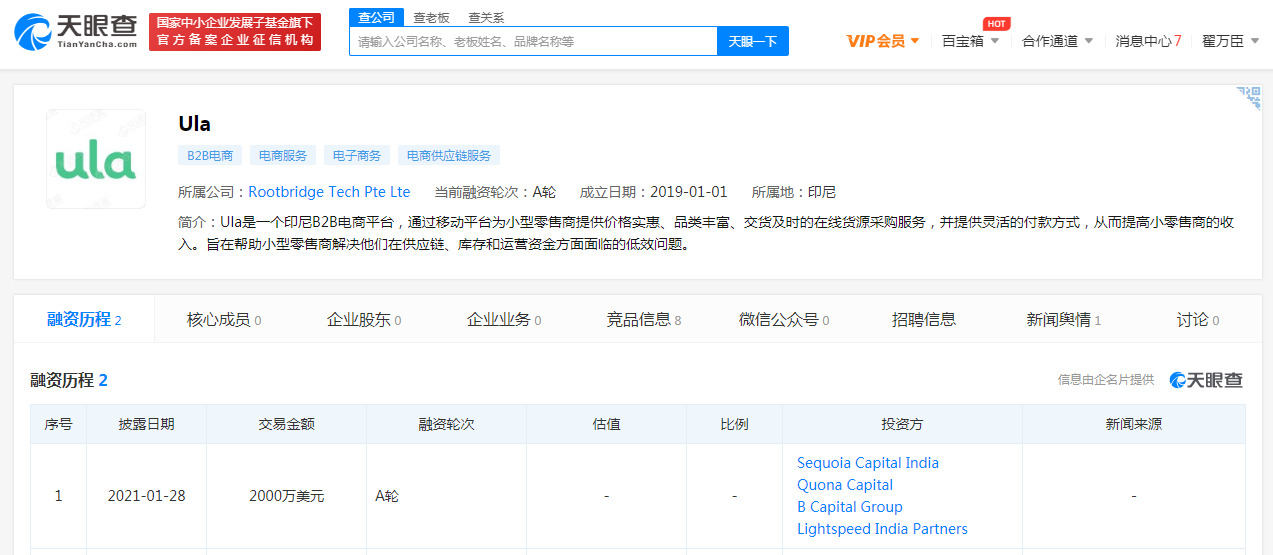Click the 信息由企名片提供 source note

pyautogui.click(x=1106, y=380)
